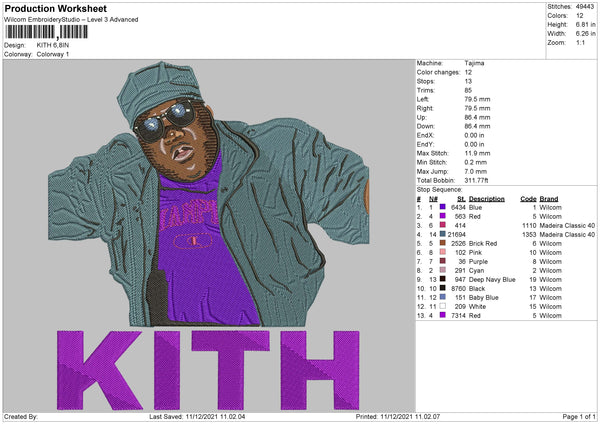Click the embroidered portrait design preview
The image size is (600, 424).
click(x=209, y=194)
